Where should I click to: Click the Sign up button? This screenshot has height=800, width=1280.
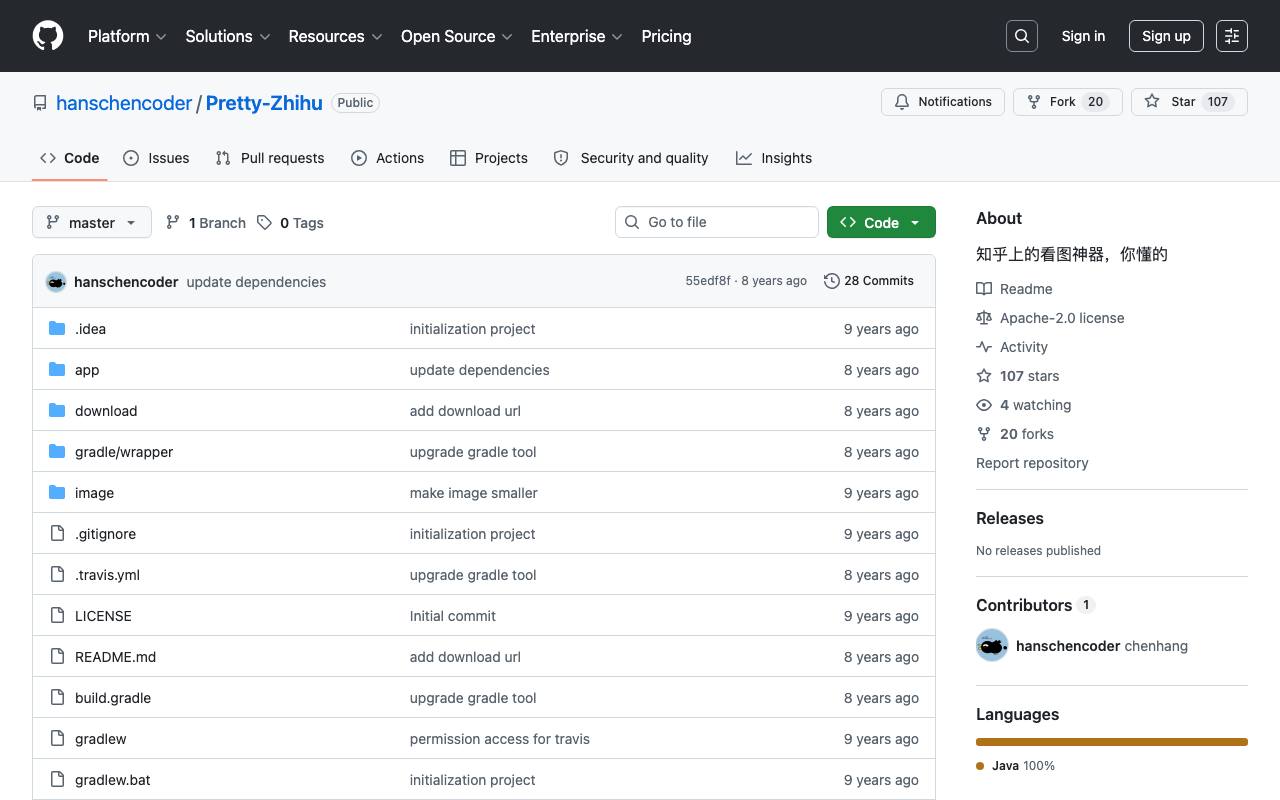coord(1166,36)
